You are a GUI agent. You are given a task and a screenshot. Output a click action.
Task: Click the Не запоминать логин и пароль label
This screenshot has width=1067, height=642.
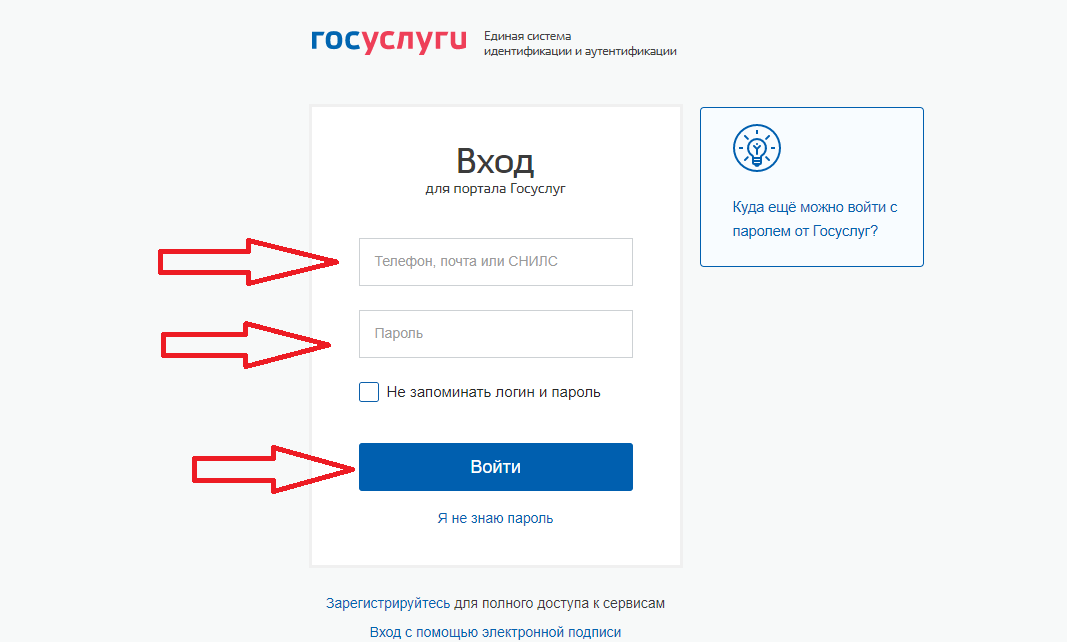pyautogui.click(x=493, y=392)
